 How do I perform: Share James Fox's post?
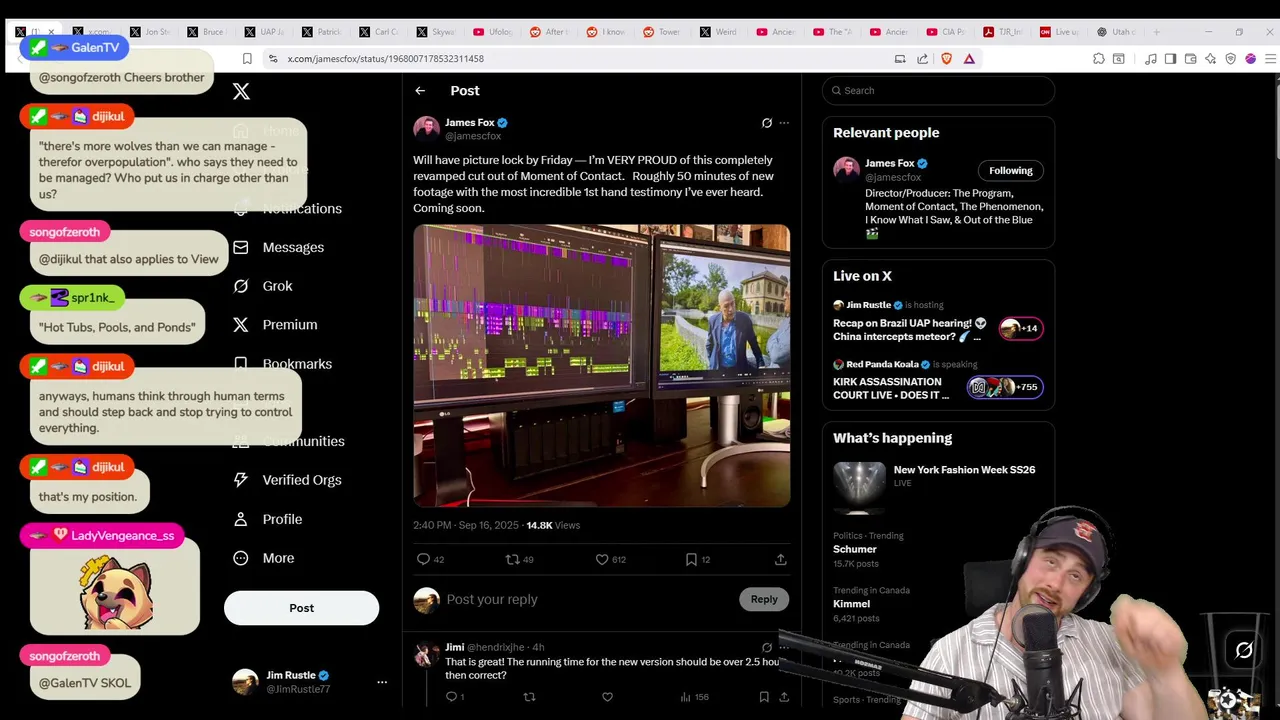click(x=781, y=559)
